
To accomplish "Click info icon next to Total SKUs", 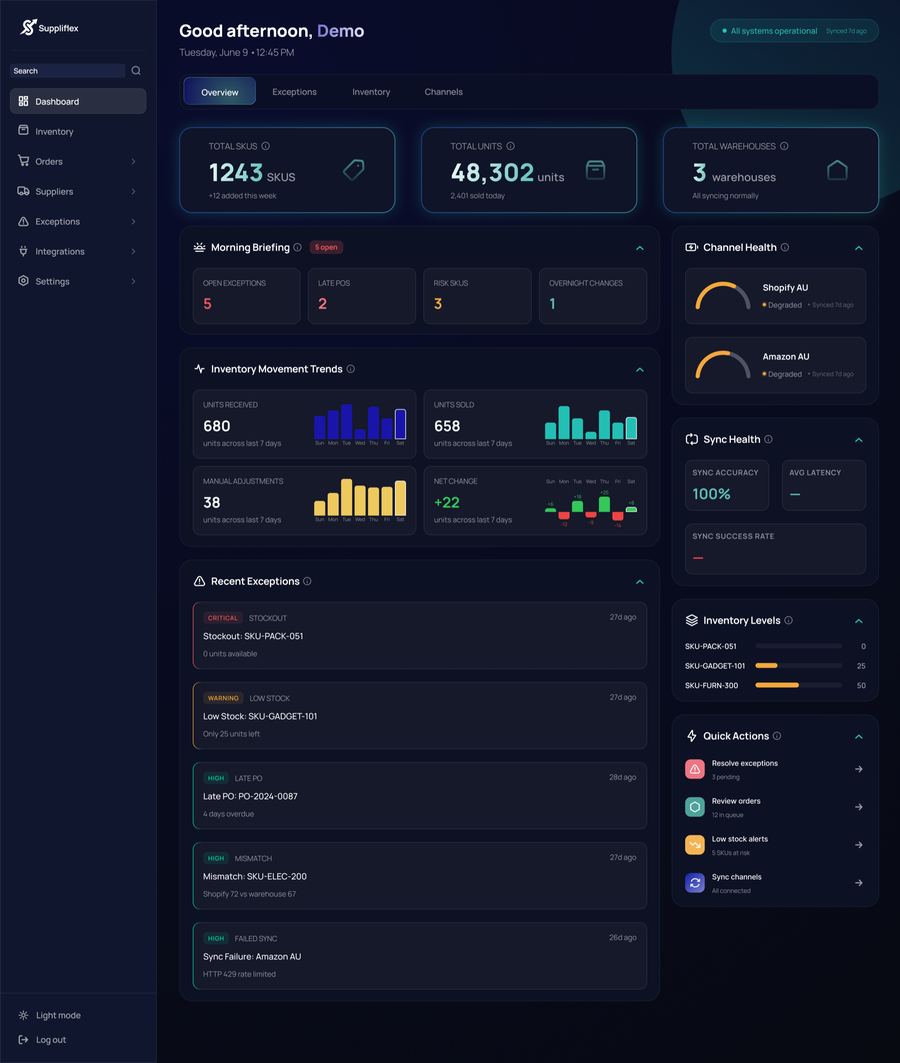I will 266,146.
